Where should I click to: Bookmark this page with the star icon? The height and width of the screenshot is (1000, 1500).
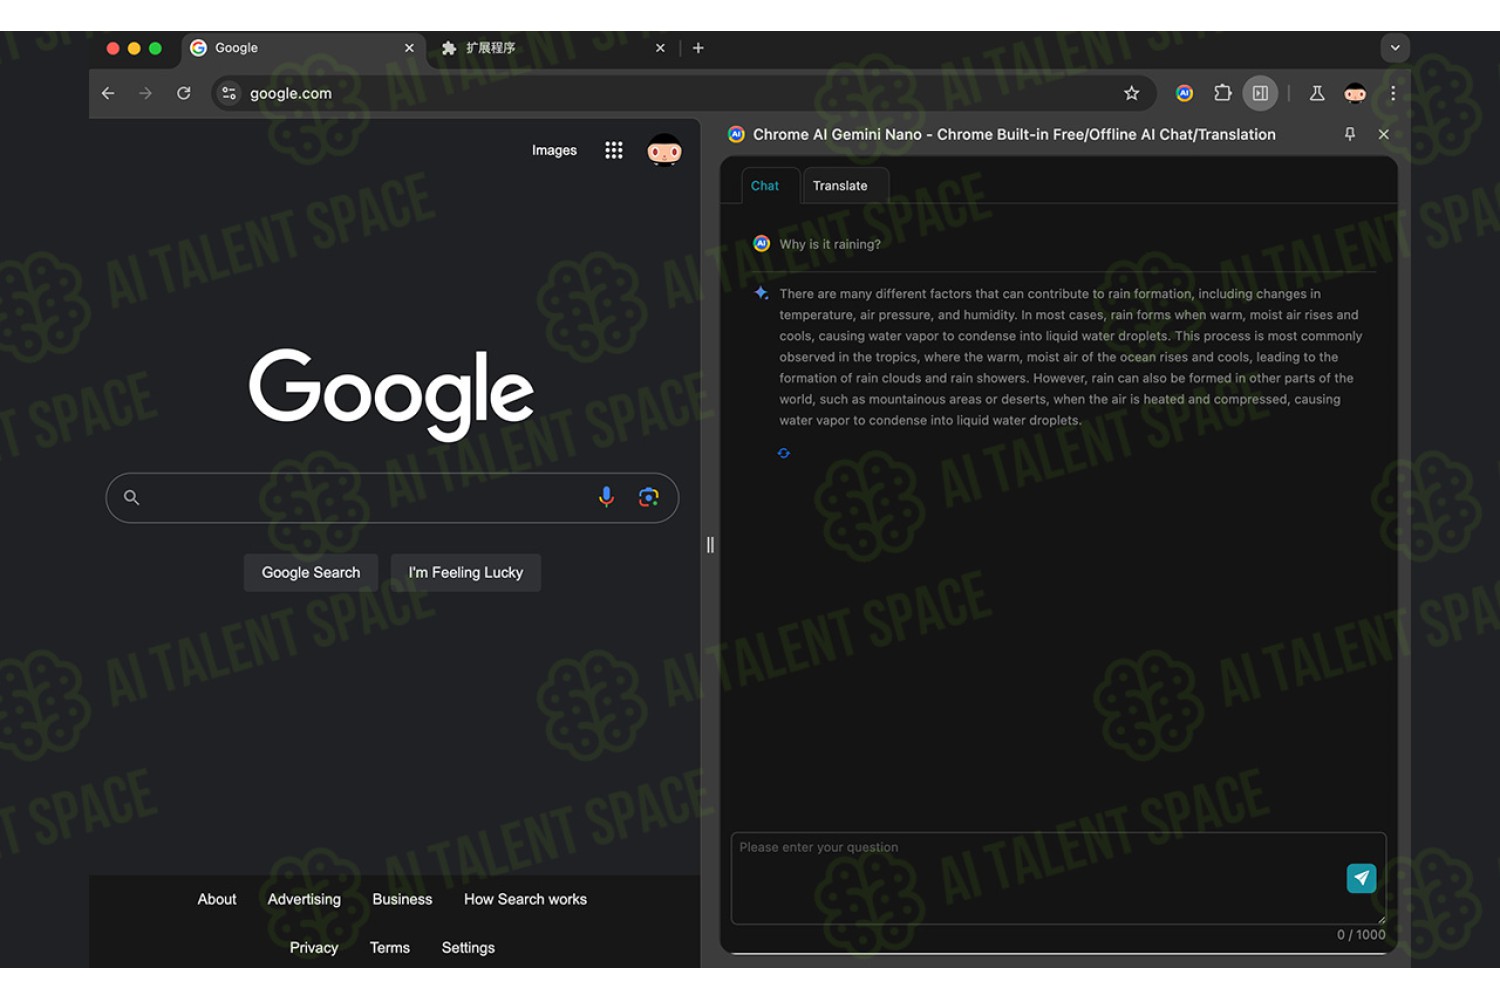pyautogui.click(x=1131, y=93)
